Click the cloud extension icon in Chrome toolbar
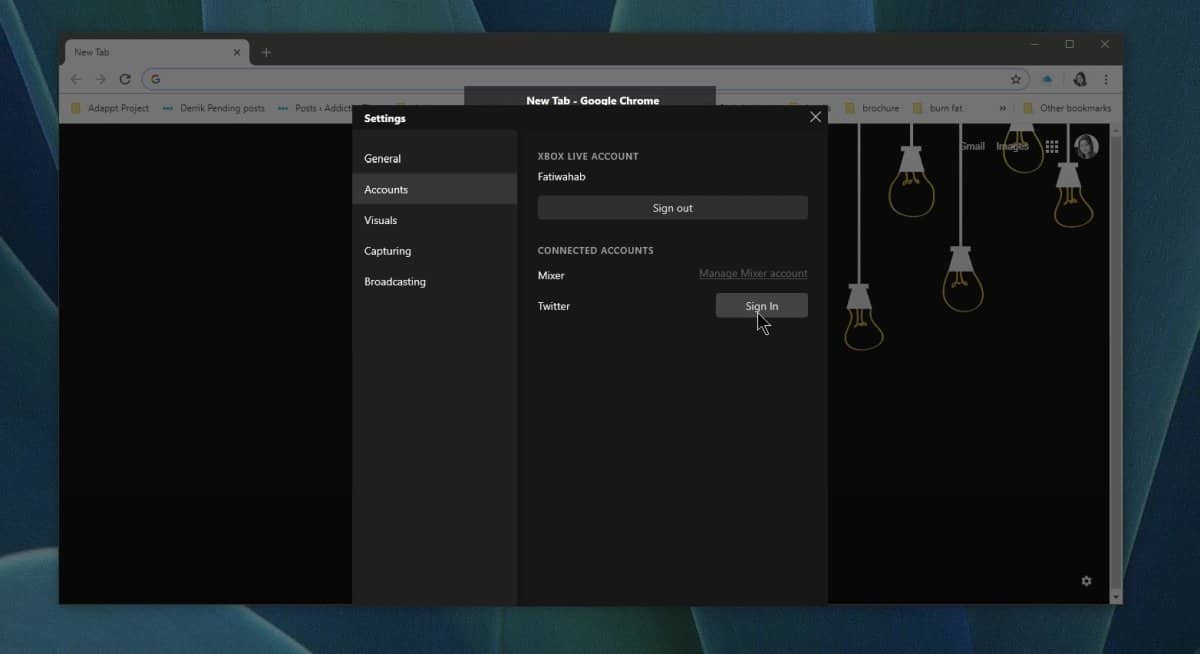 coord(1047,79)
